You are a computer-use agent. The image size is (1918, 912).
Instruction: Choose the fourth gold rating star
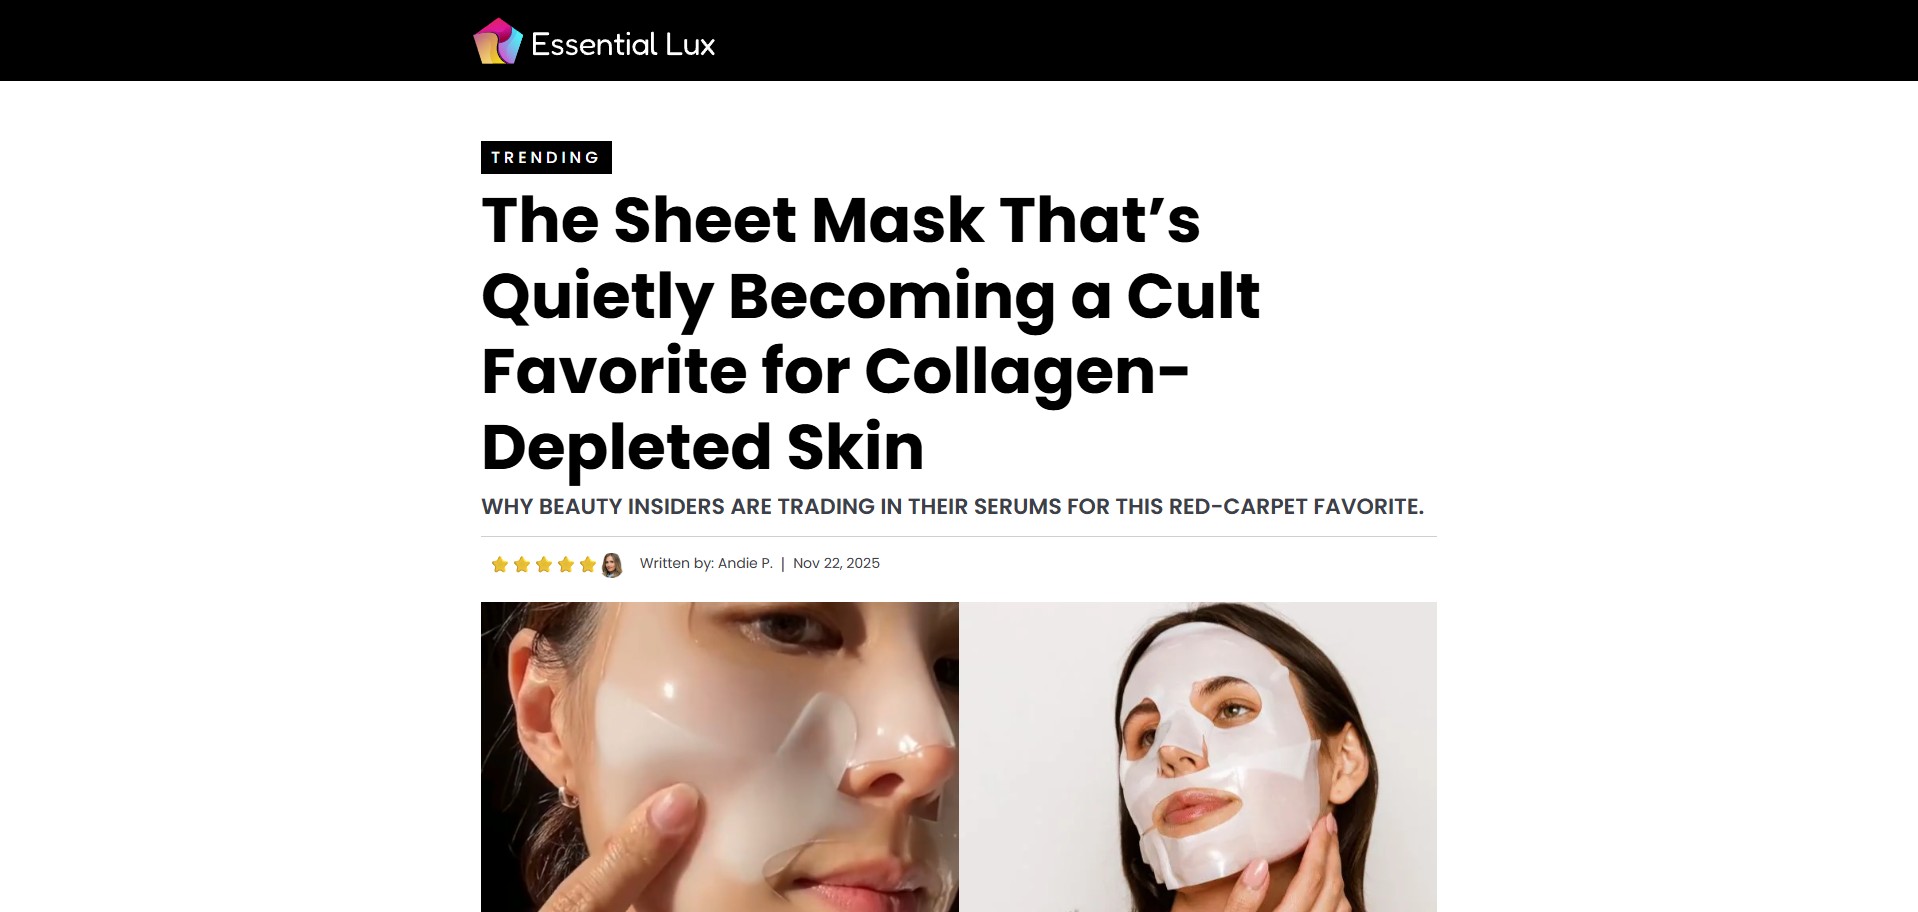566,565
